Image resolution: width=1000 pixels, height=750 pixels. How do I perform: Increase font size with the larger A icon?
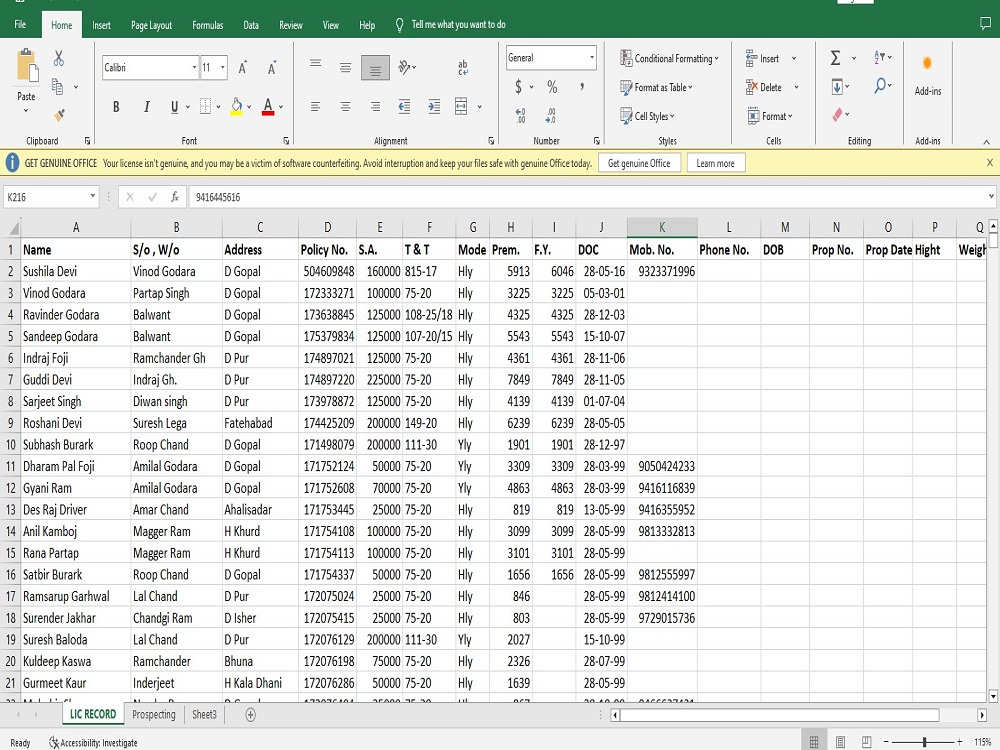coord(242,68)
